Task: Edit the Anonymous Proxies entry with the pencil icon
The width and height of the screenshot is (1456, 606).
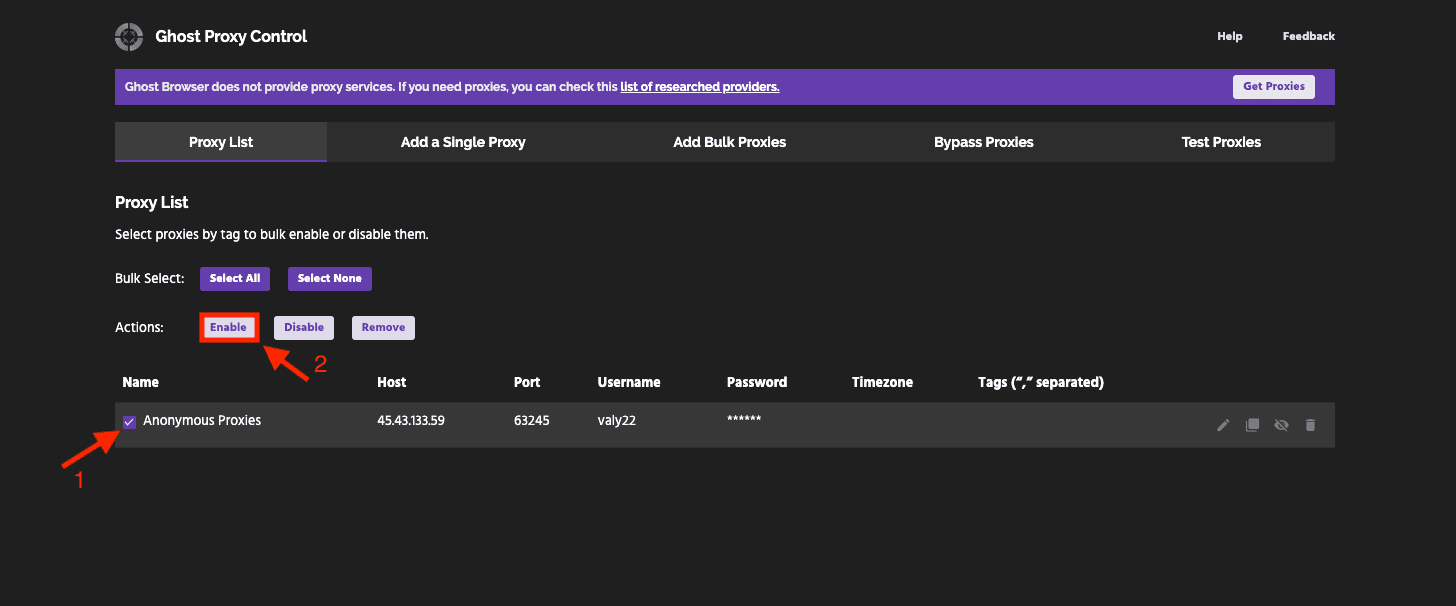Action: point(1223,424)
